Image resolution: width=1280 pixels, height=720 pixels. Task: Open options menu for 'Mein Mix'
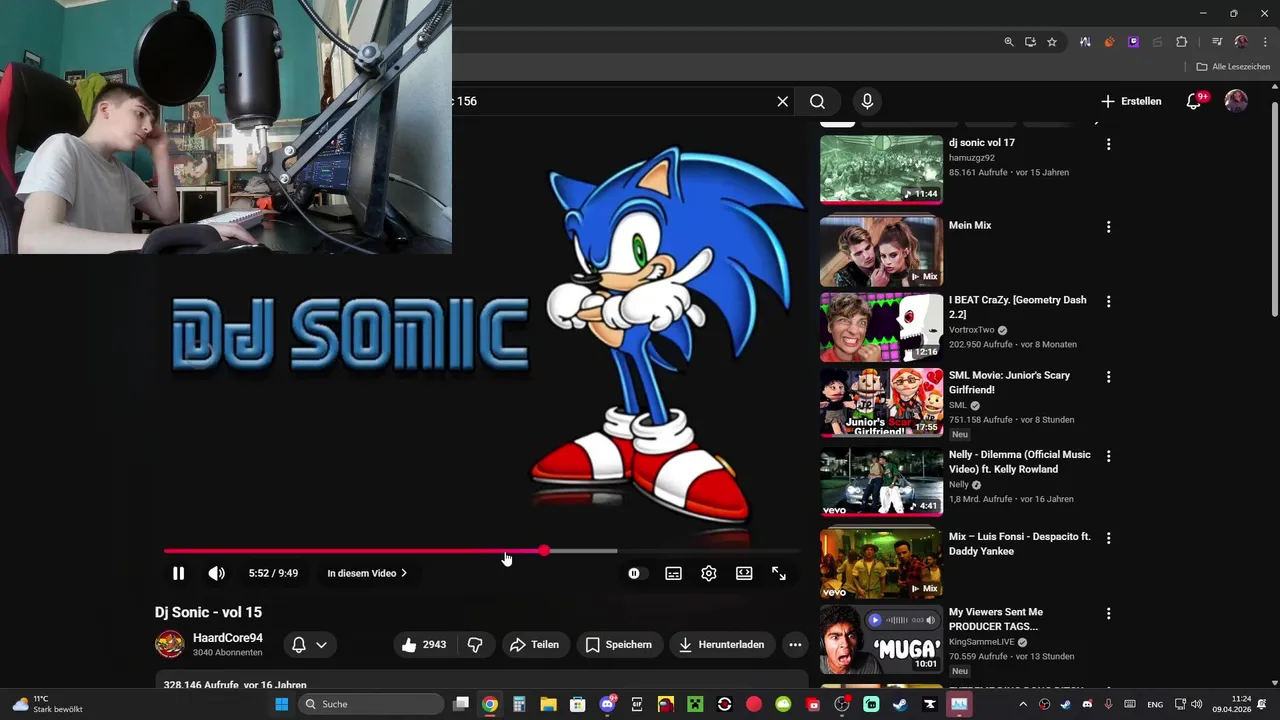coord(1108,227)
